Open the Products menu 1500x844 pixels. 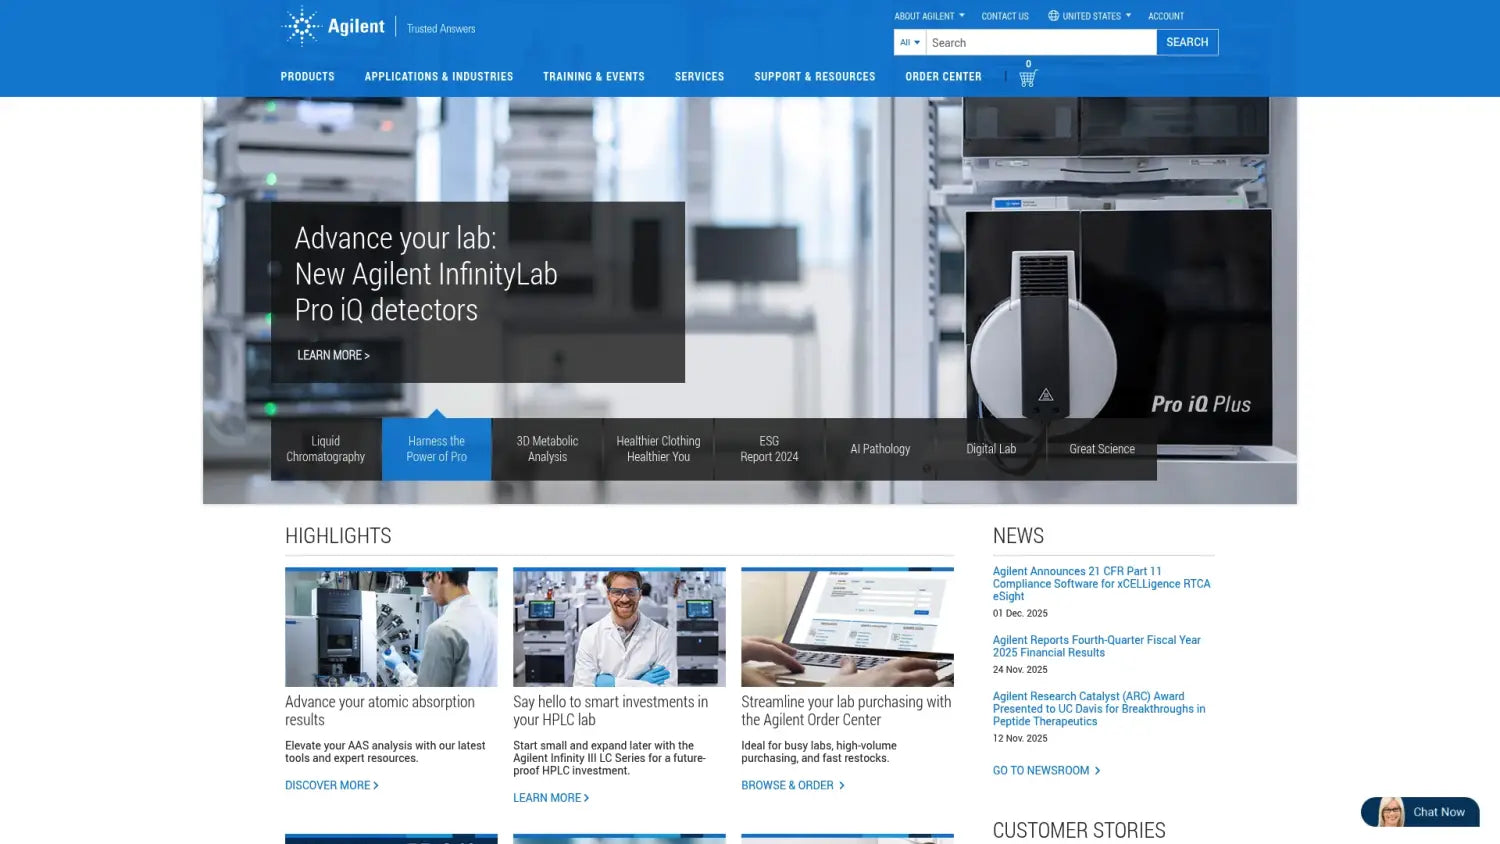click(308, 77)
